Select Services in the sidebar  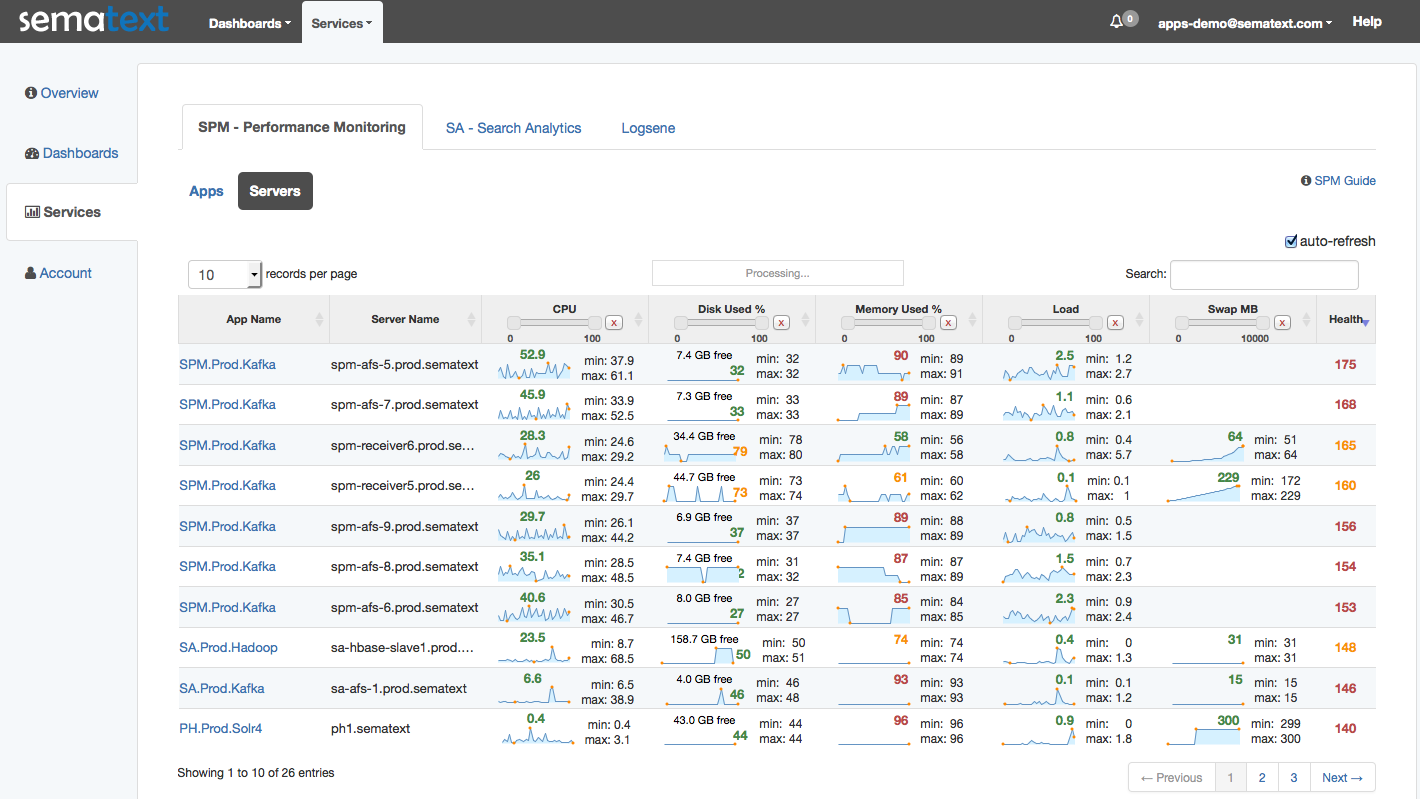[72, 212]
